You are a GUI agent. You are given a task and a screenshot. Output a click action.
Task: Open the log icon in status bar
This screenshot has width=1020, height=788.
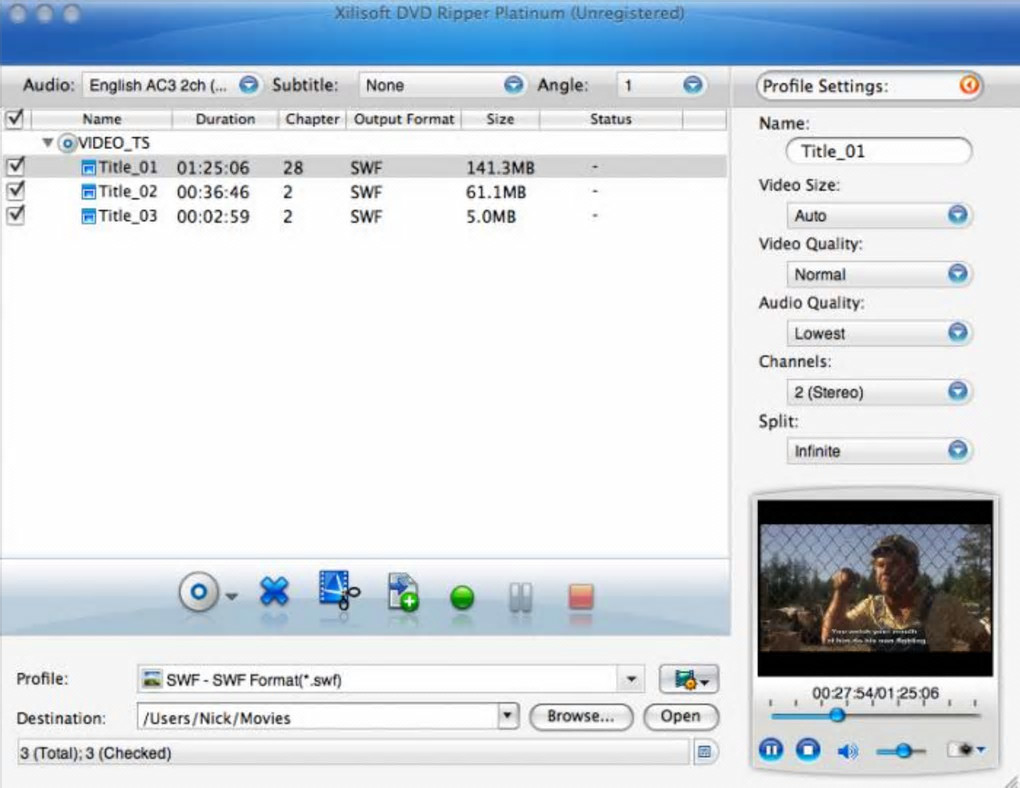[704, 752]
